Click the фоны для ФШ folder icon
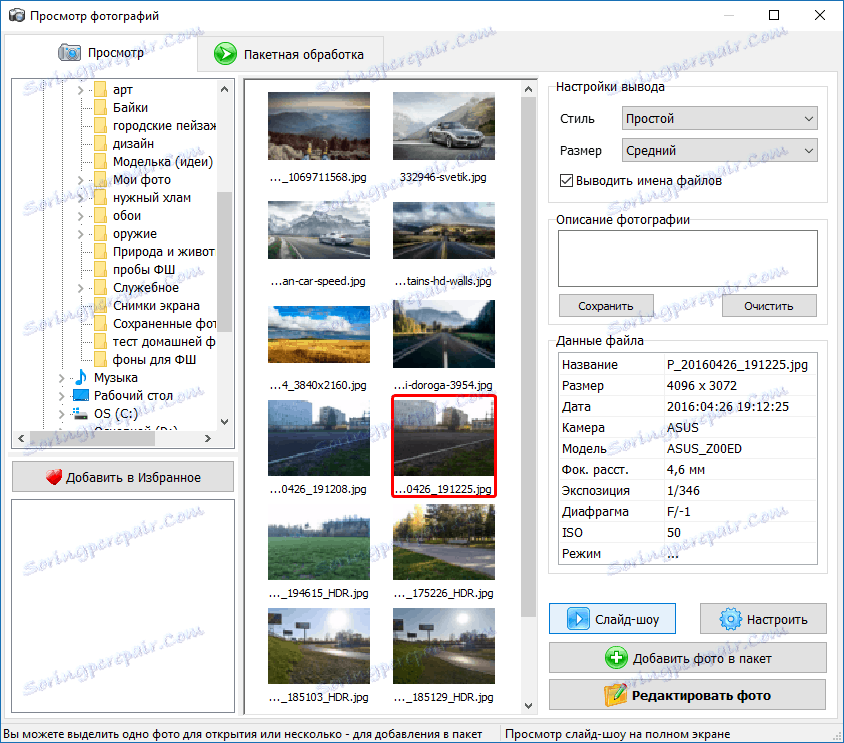The height and width of the screenshot is (743, 844). 100,360
